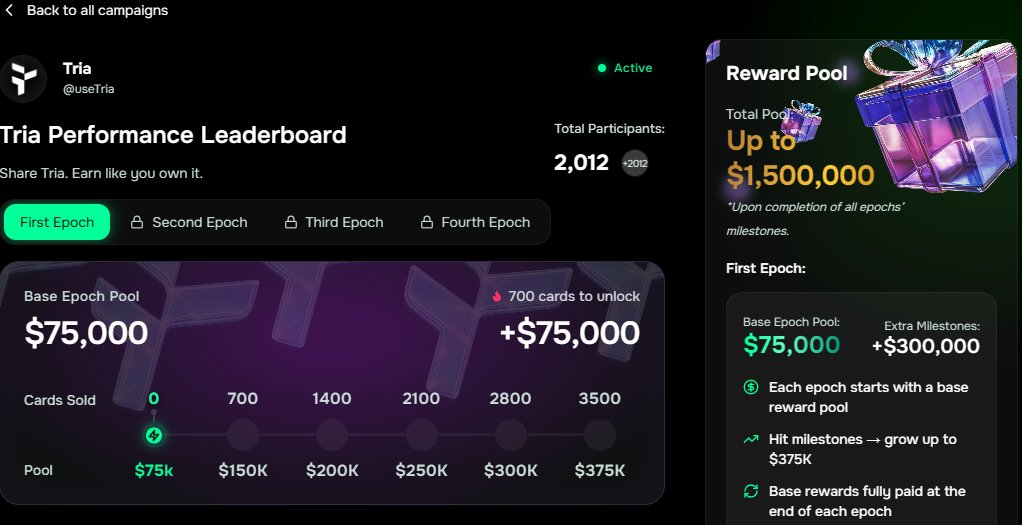Click the green lightning milestone icon
Screen dimensions: 1022x525
[154, 435]
